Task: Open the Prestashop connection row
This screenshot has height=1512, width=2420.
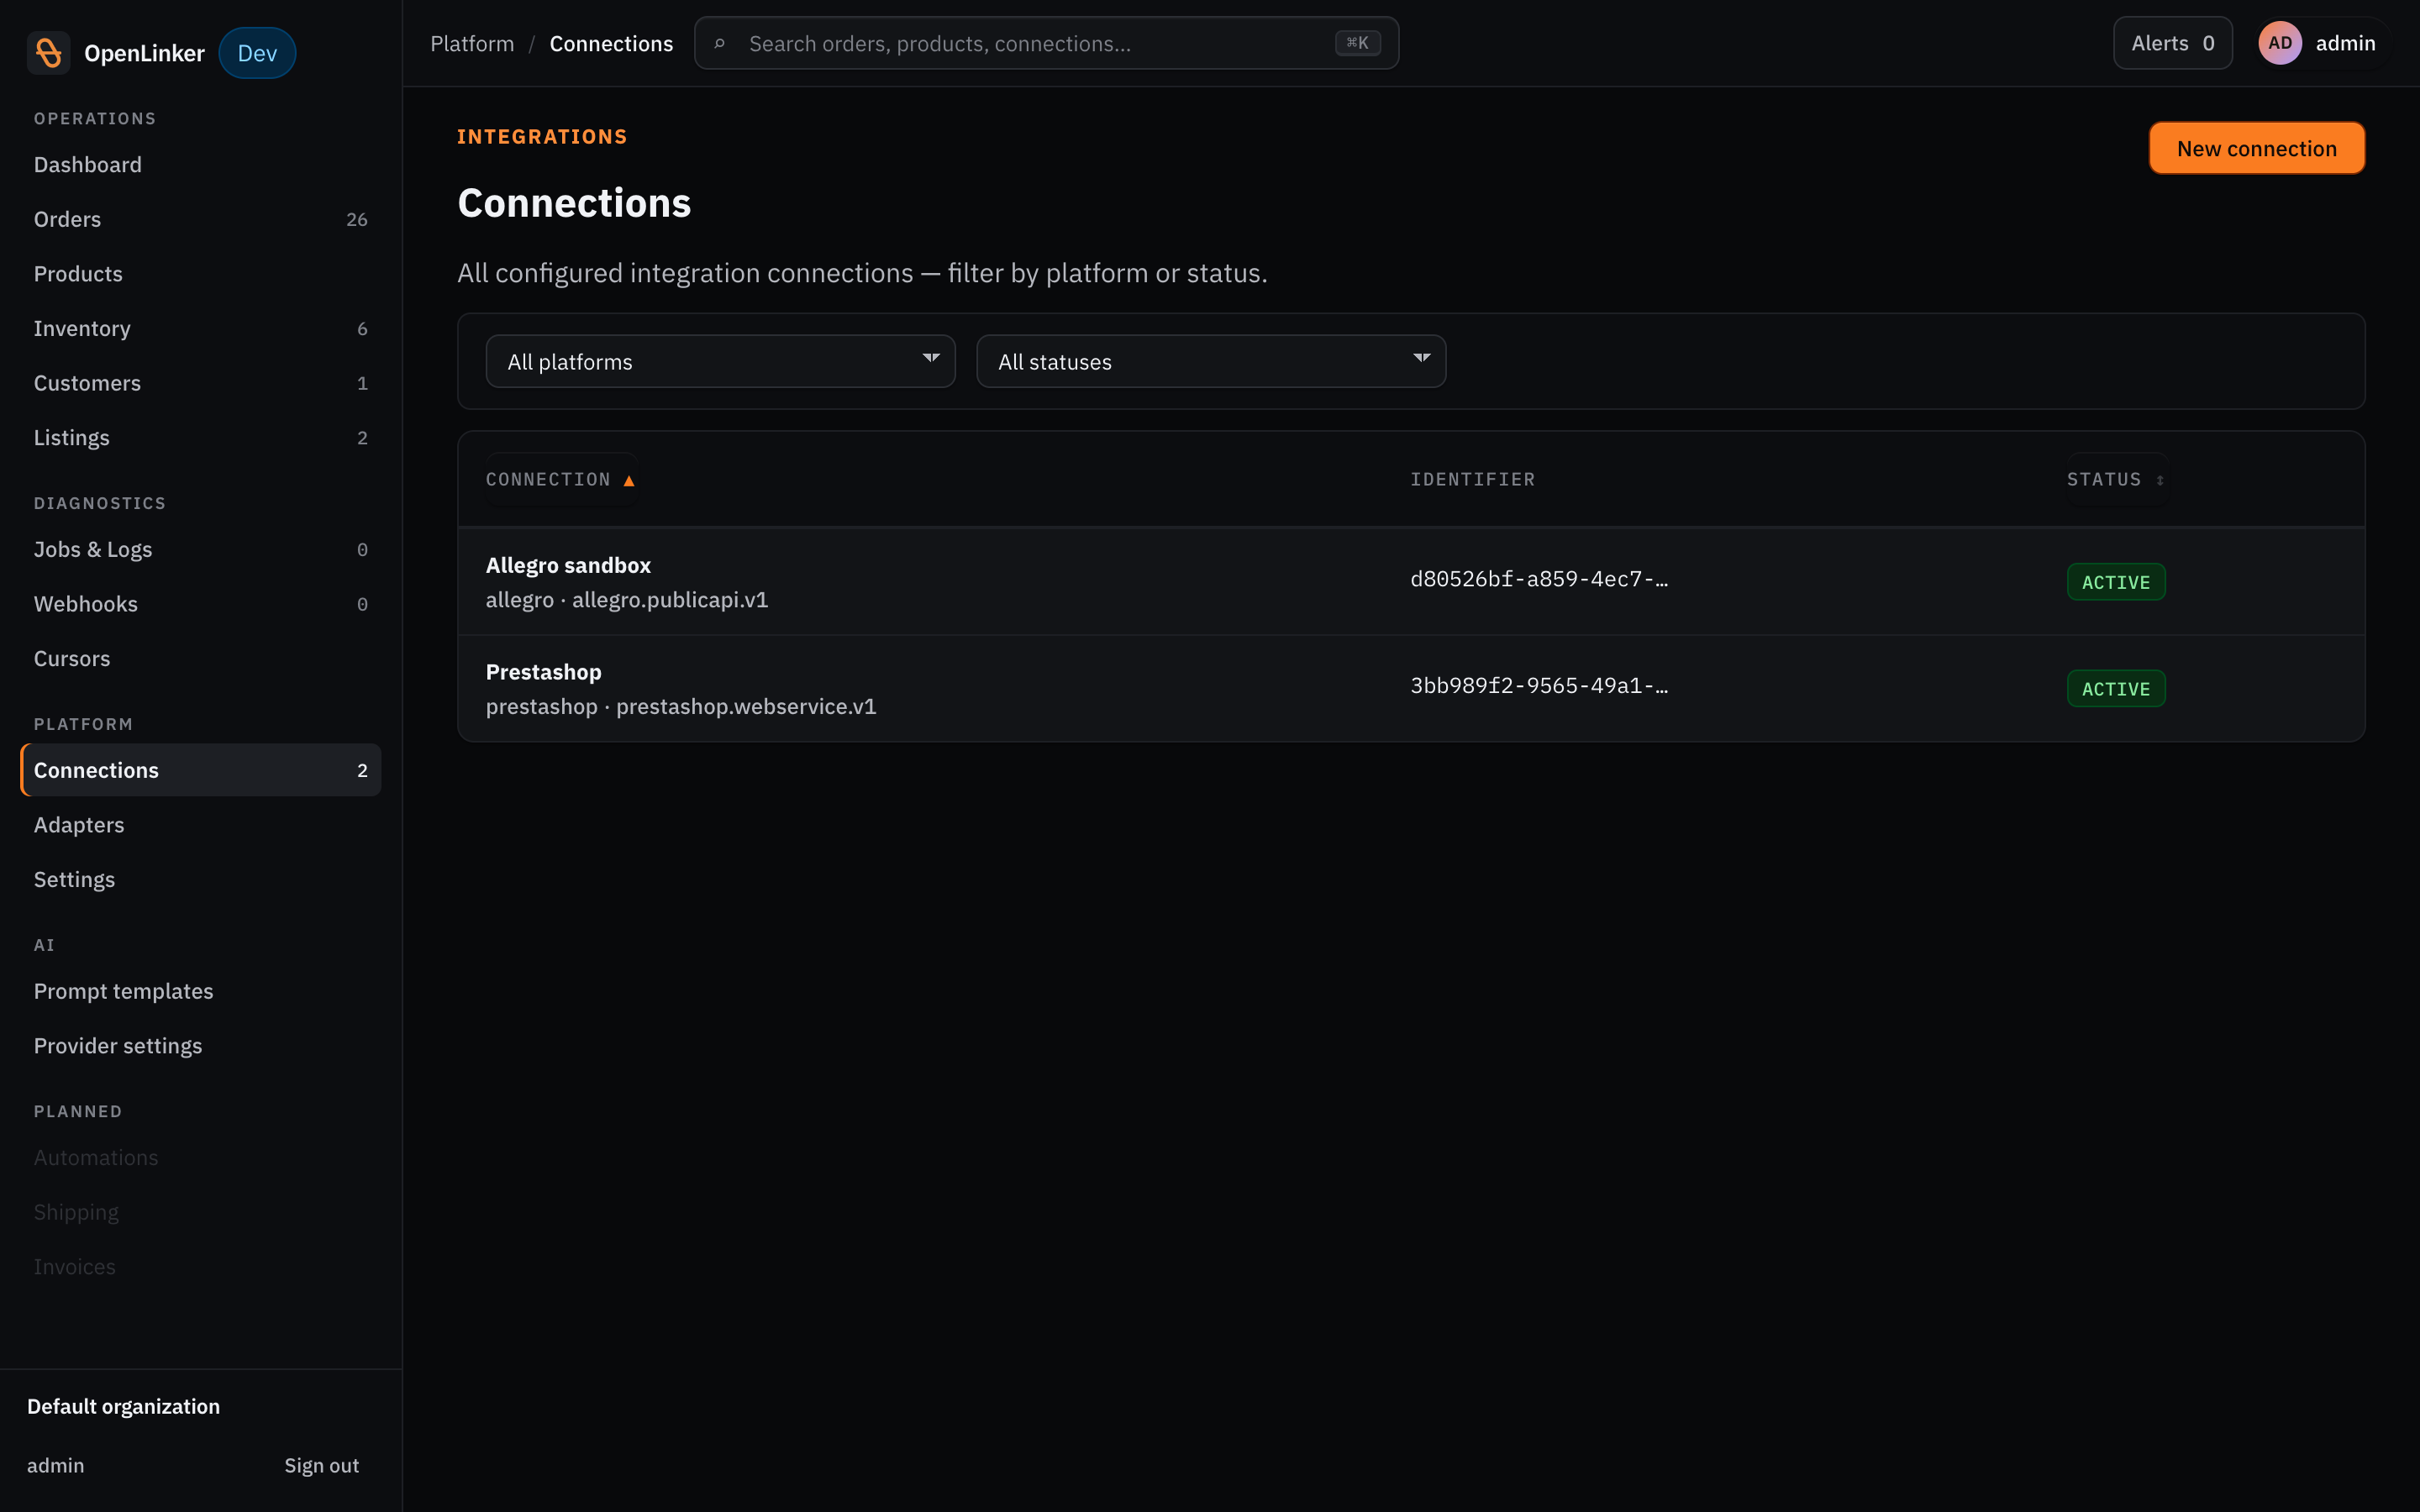Action: (x=1411, y=689)
